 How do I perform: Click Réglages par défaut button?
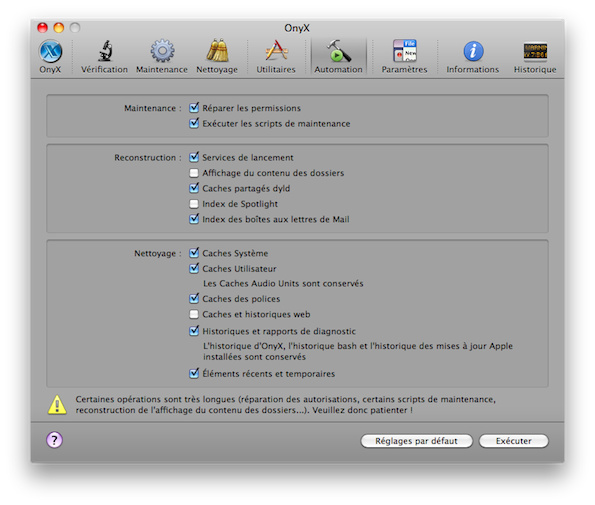pyautogui.click(x=416, y=441)
